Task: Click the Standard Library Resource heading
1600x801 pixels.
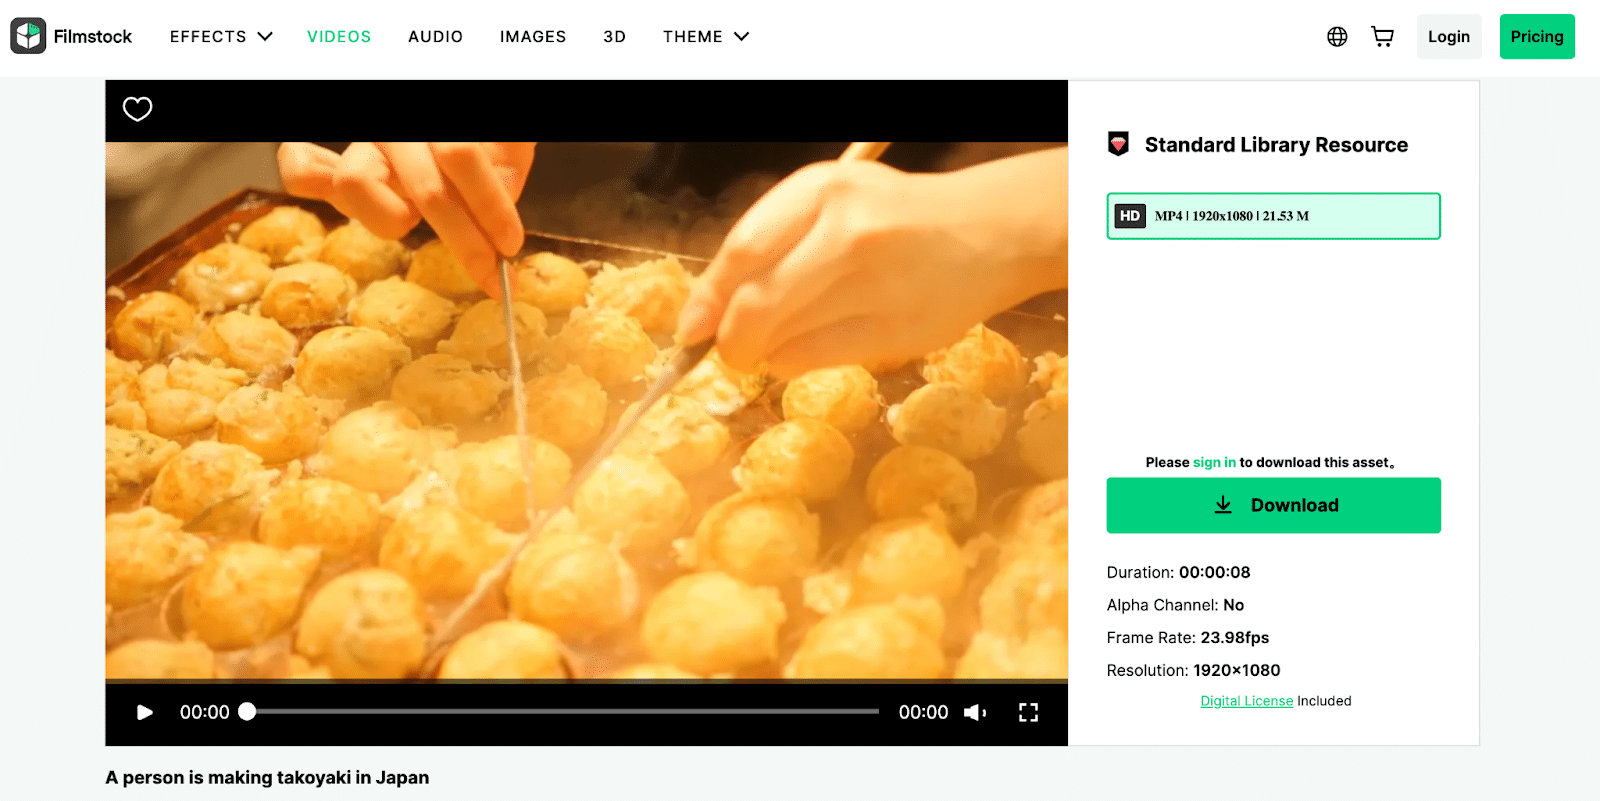Action: [1276, 145]
